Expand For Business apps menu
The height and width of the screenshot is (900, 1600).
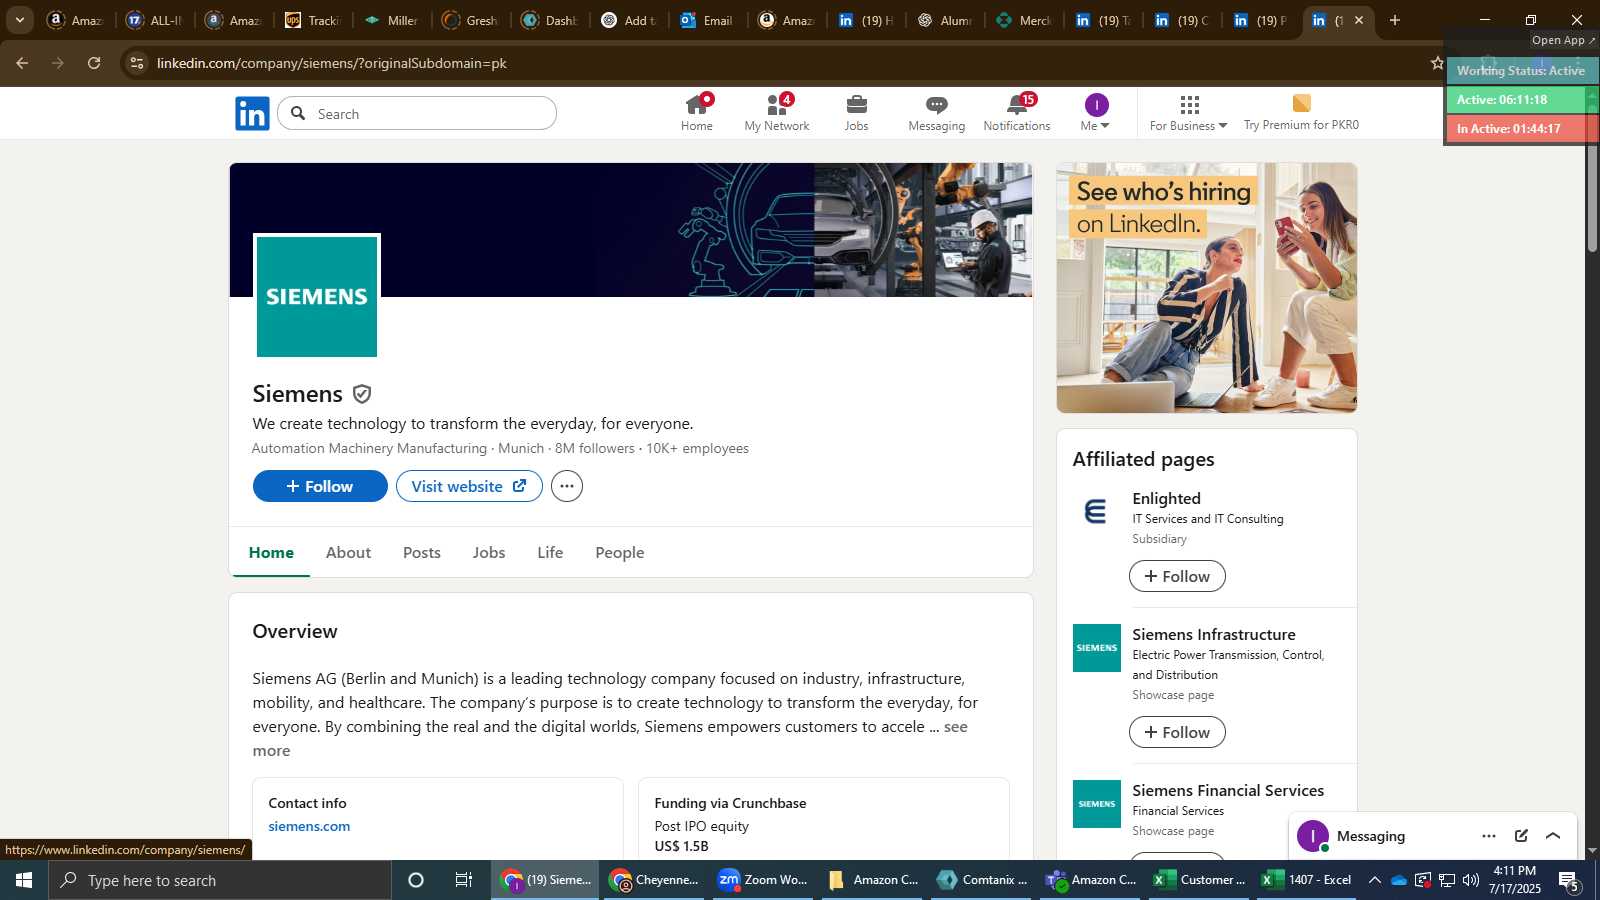click(1188, 113)
